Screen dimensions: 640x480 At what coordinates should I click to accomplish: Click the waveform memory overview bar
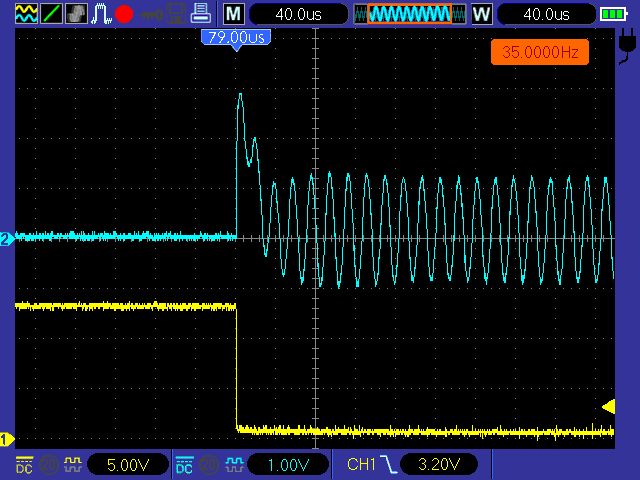coord(409,14)
